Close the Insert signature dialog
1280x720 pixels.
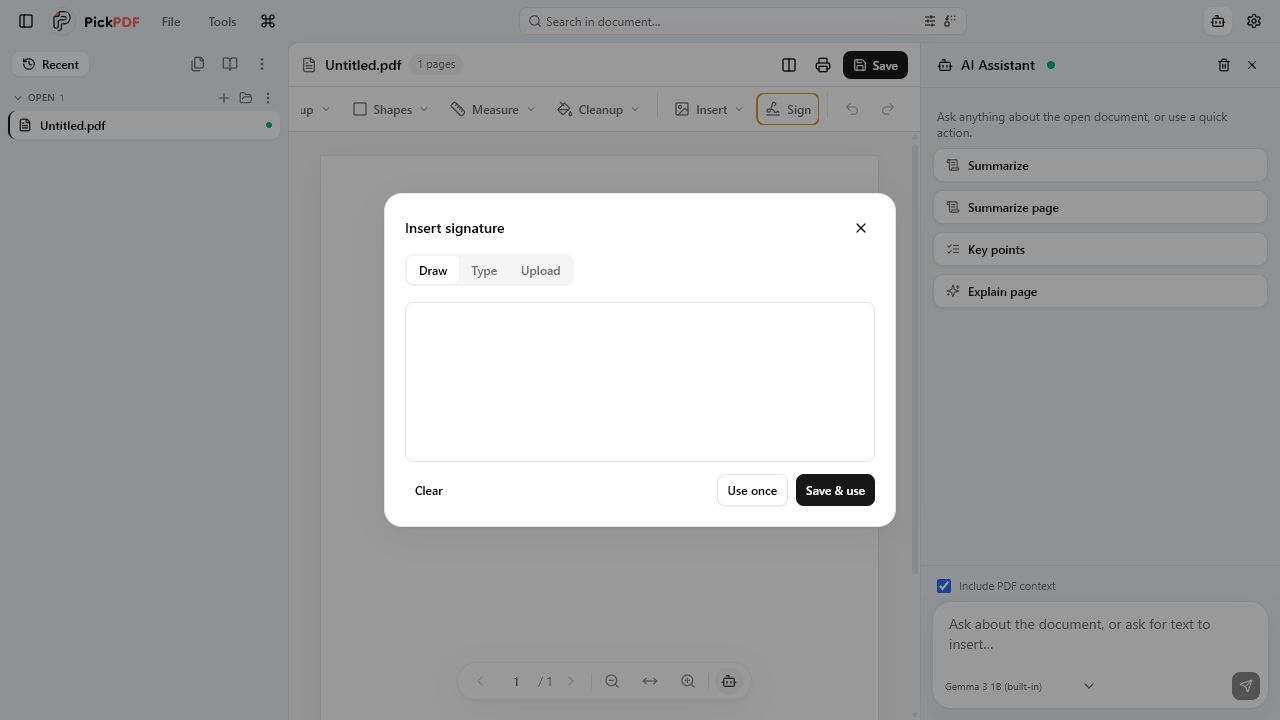pos(861,228)
